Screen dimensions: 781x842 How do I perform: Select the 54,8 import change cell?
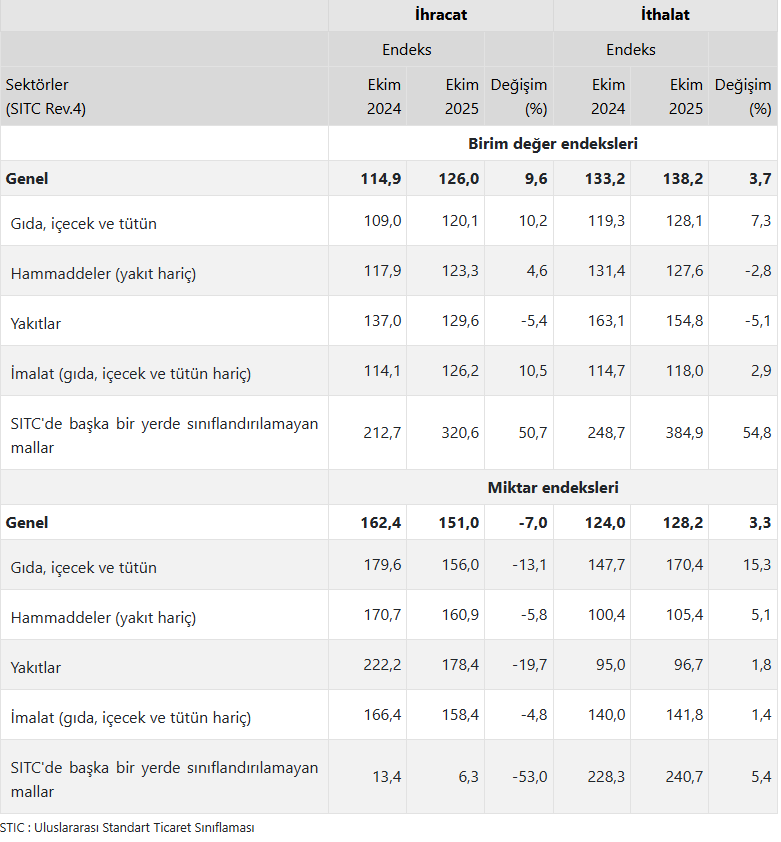click(x=755, y=433)
